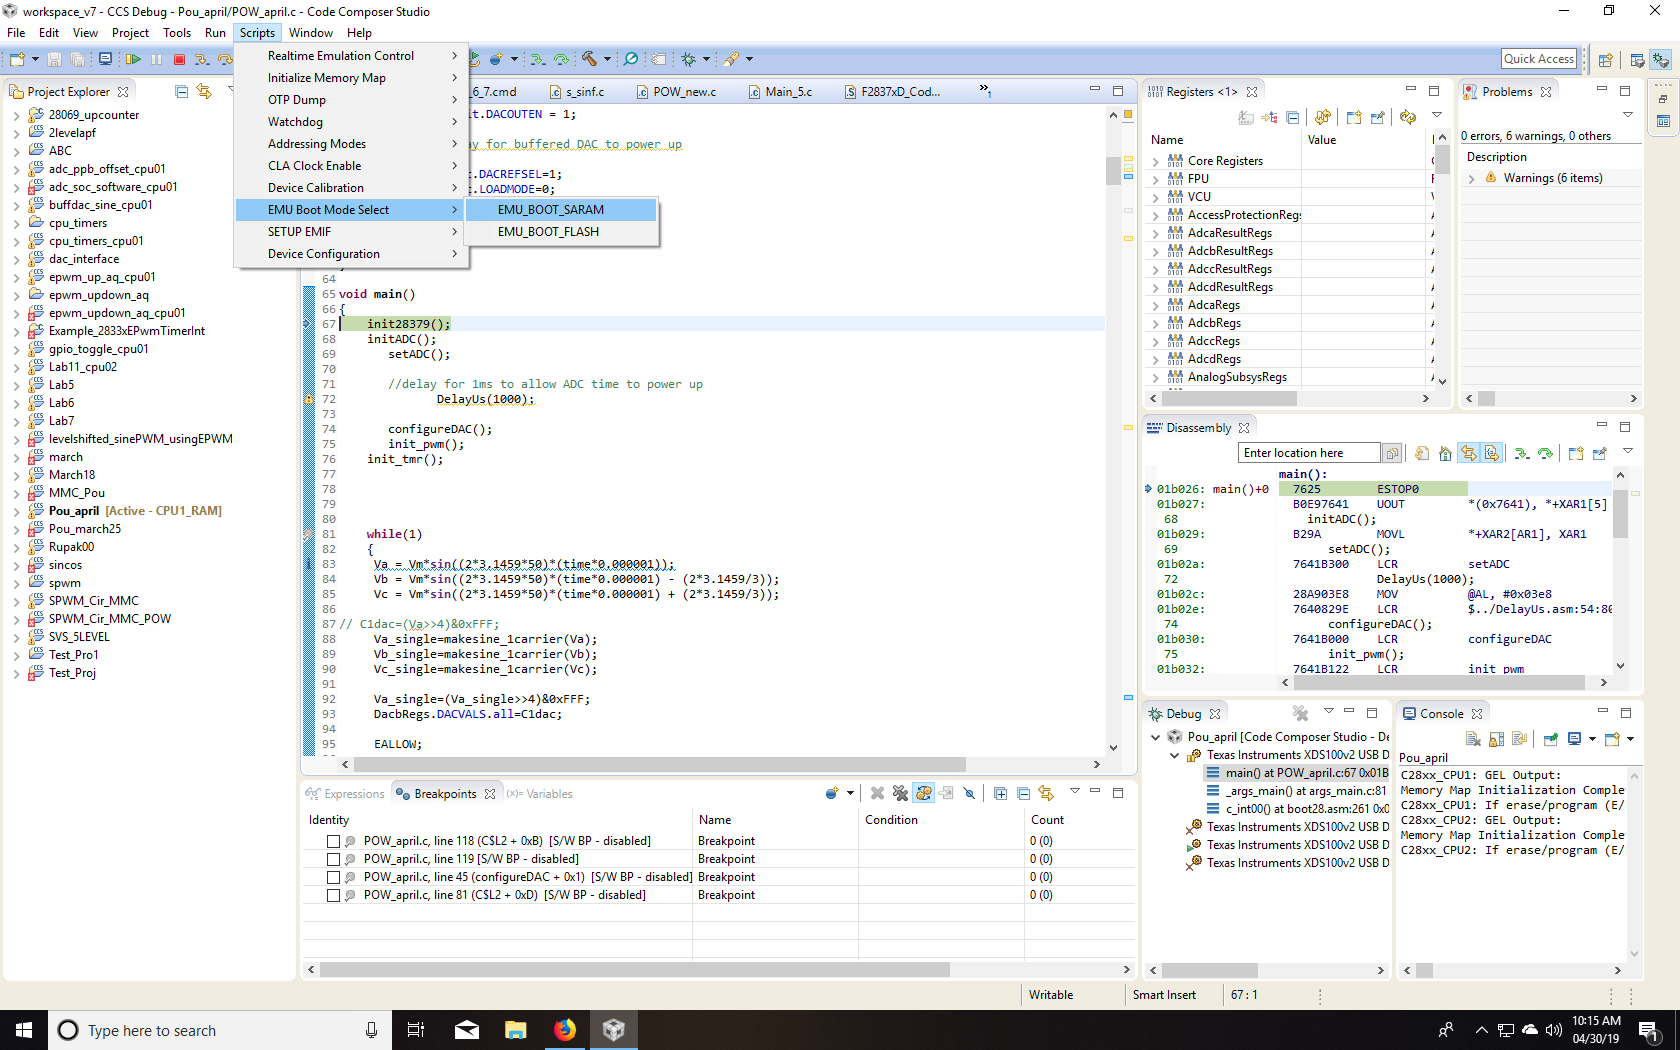This screenshot has height=1050, width=1680.
Task: Open Mail app from the taskbar
Action: (x=467, y=1030)
